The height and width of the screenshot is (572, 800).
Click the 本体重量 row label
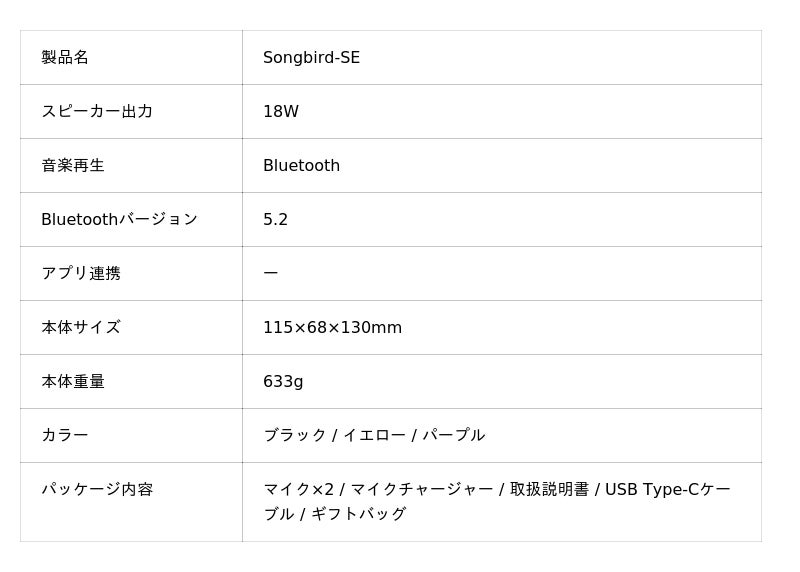(73, 382)
